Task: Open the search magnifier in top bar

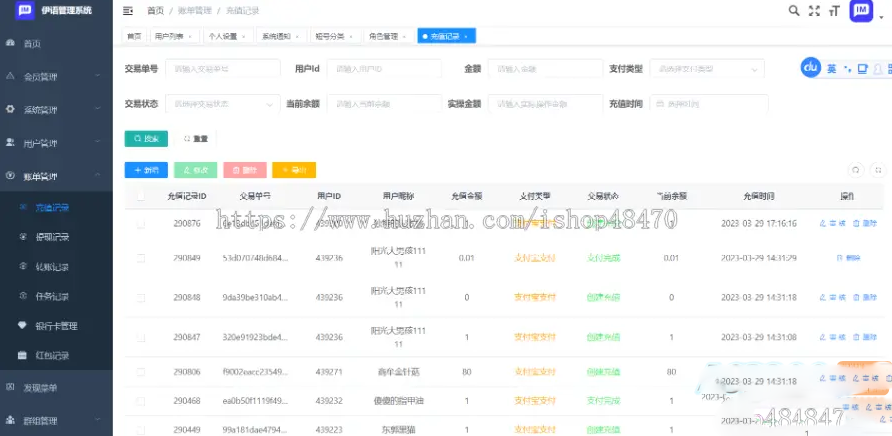Action: (793, 11)
